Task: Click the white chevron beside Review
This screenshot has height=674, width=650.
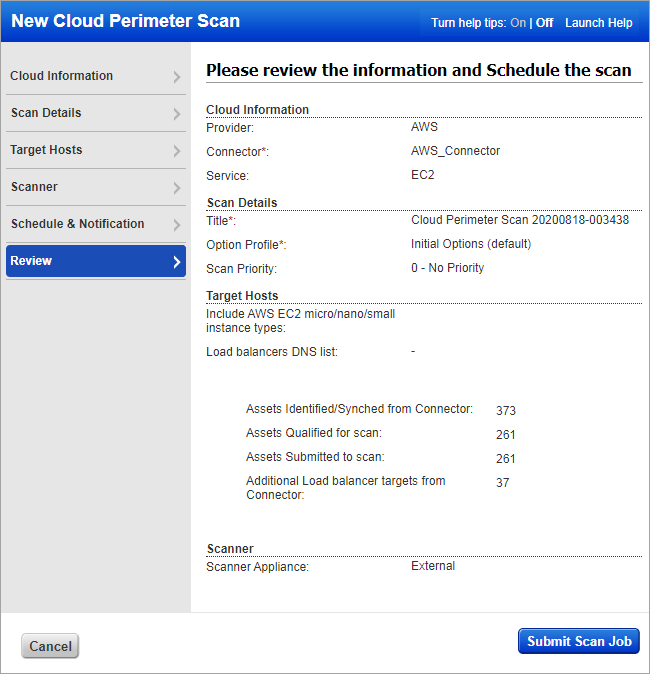Action: click(177, 262)
